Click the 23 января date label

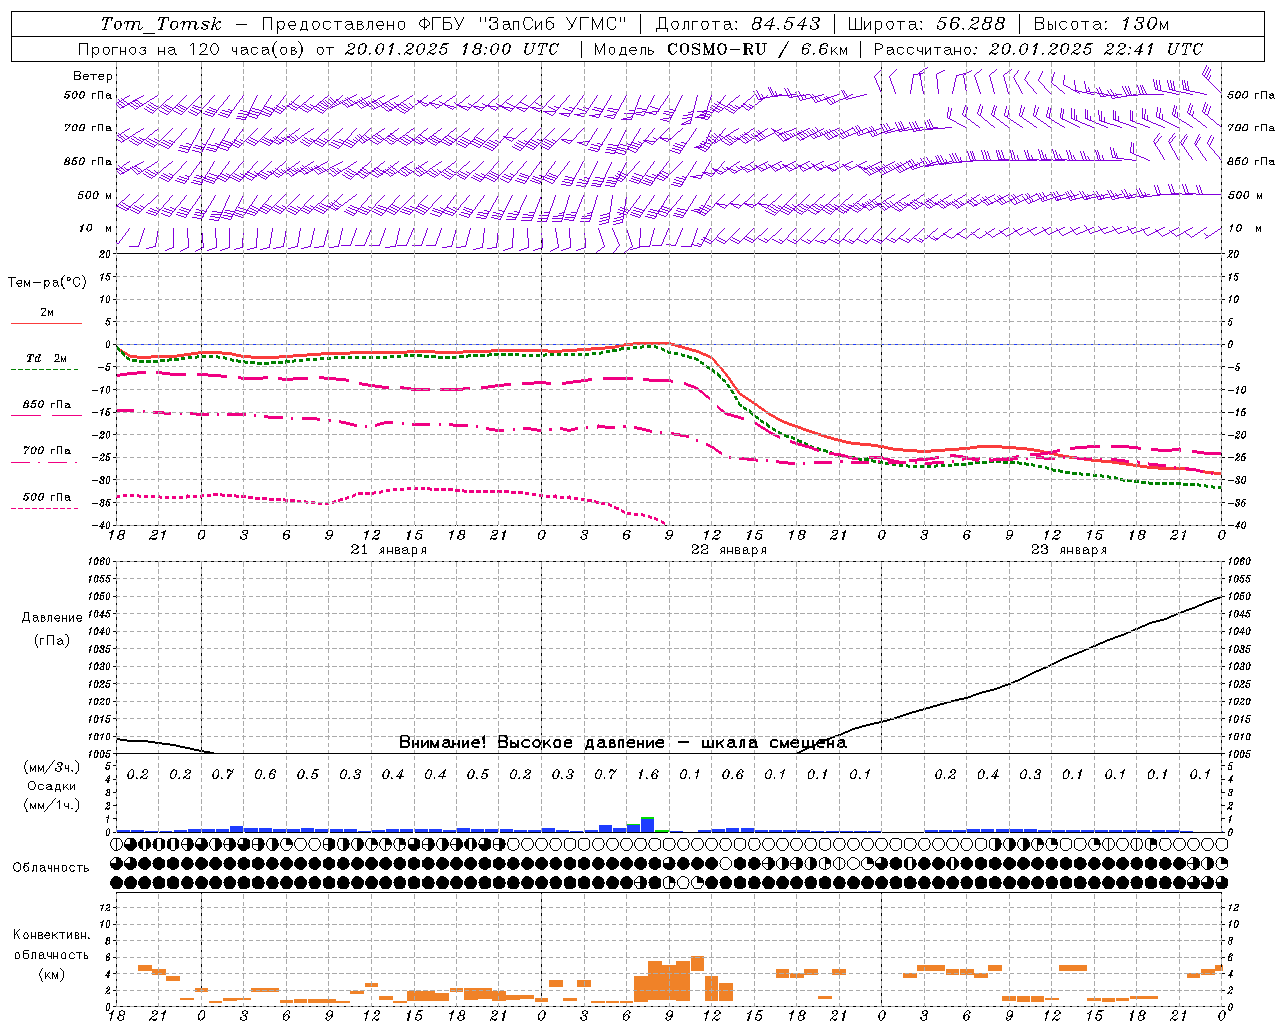1069,550
